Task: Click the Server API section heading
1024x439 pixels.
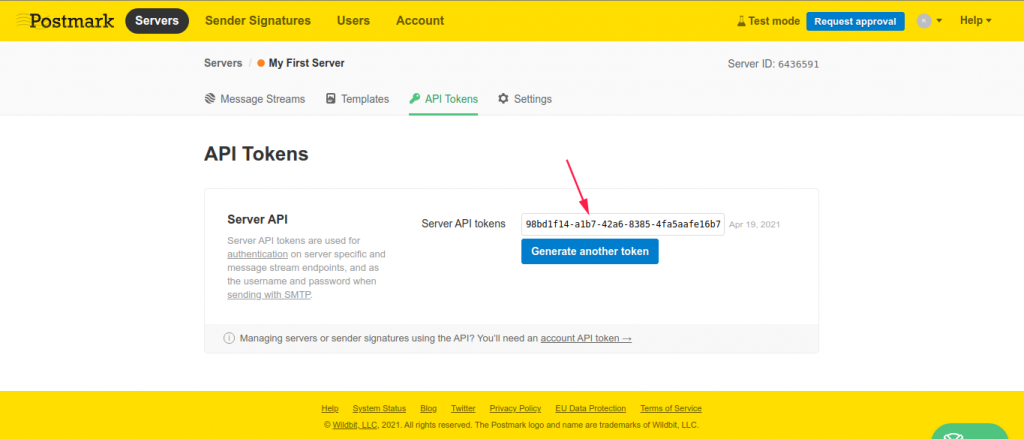Action: pos(257,219)
